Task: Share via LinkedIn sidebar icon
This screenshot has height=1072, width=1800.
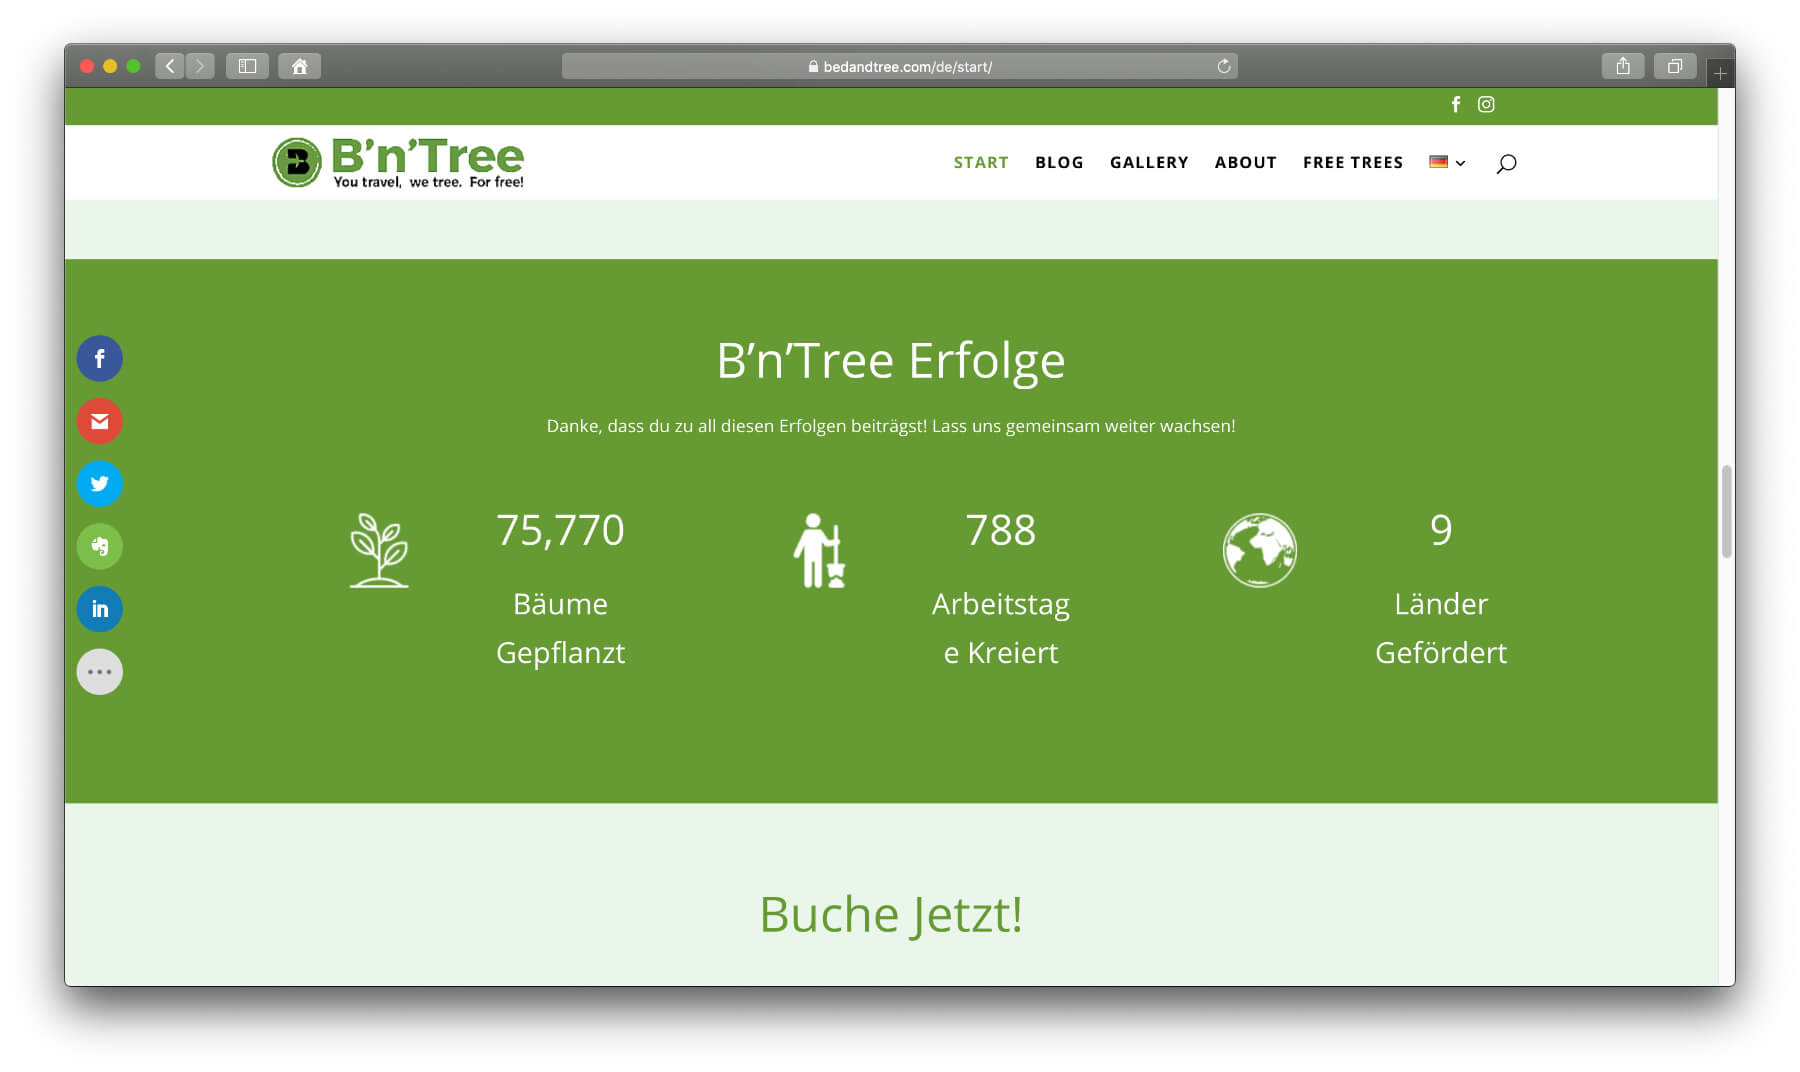Action: [100, 609]
